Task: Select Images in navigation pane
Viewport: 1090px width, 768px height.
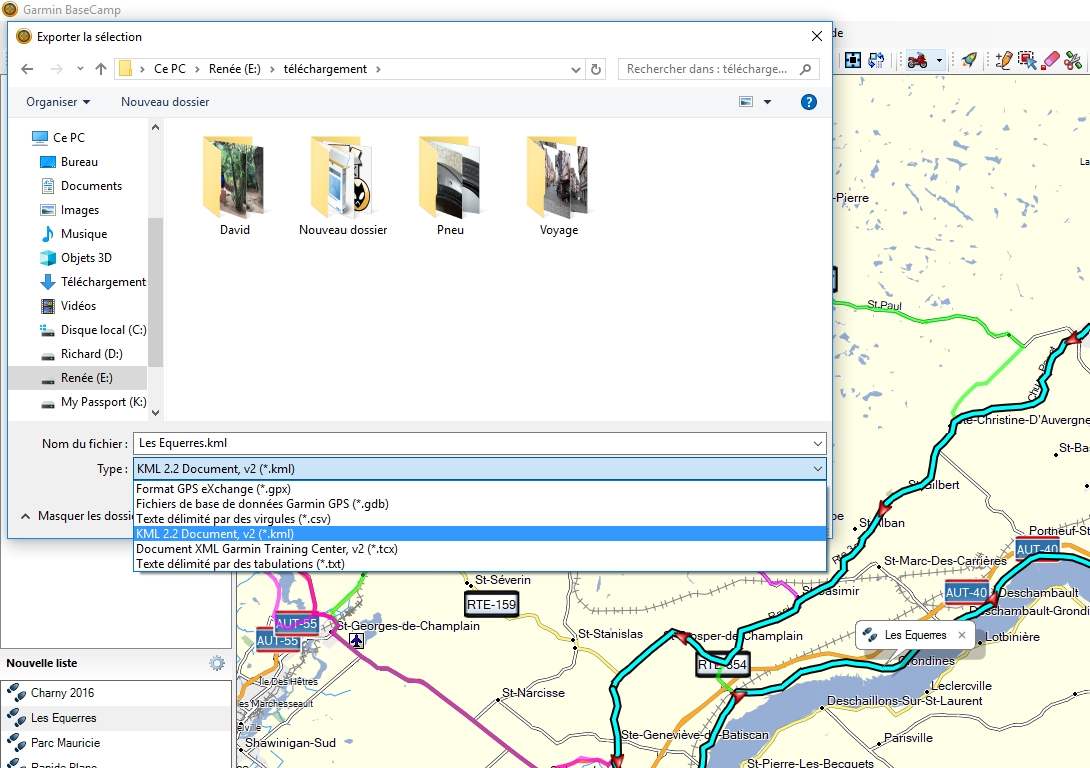Action: coord(70,210)
